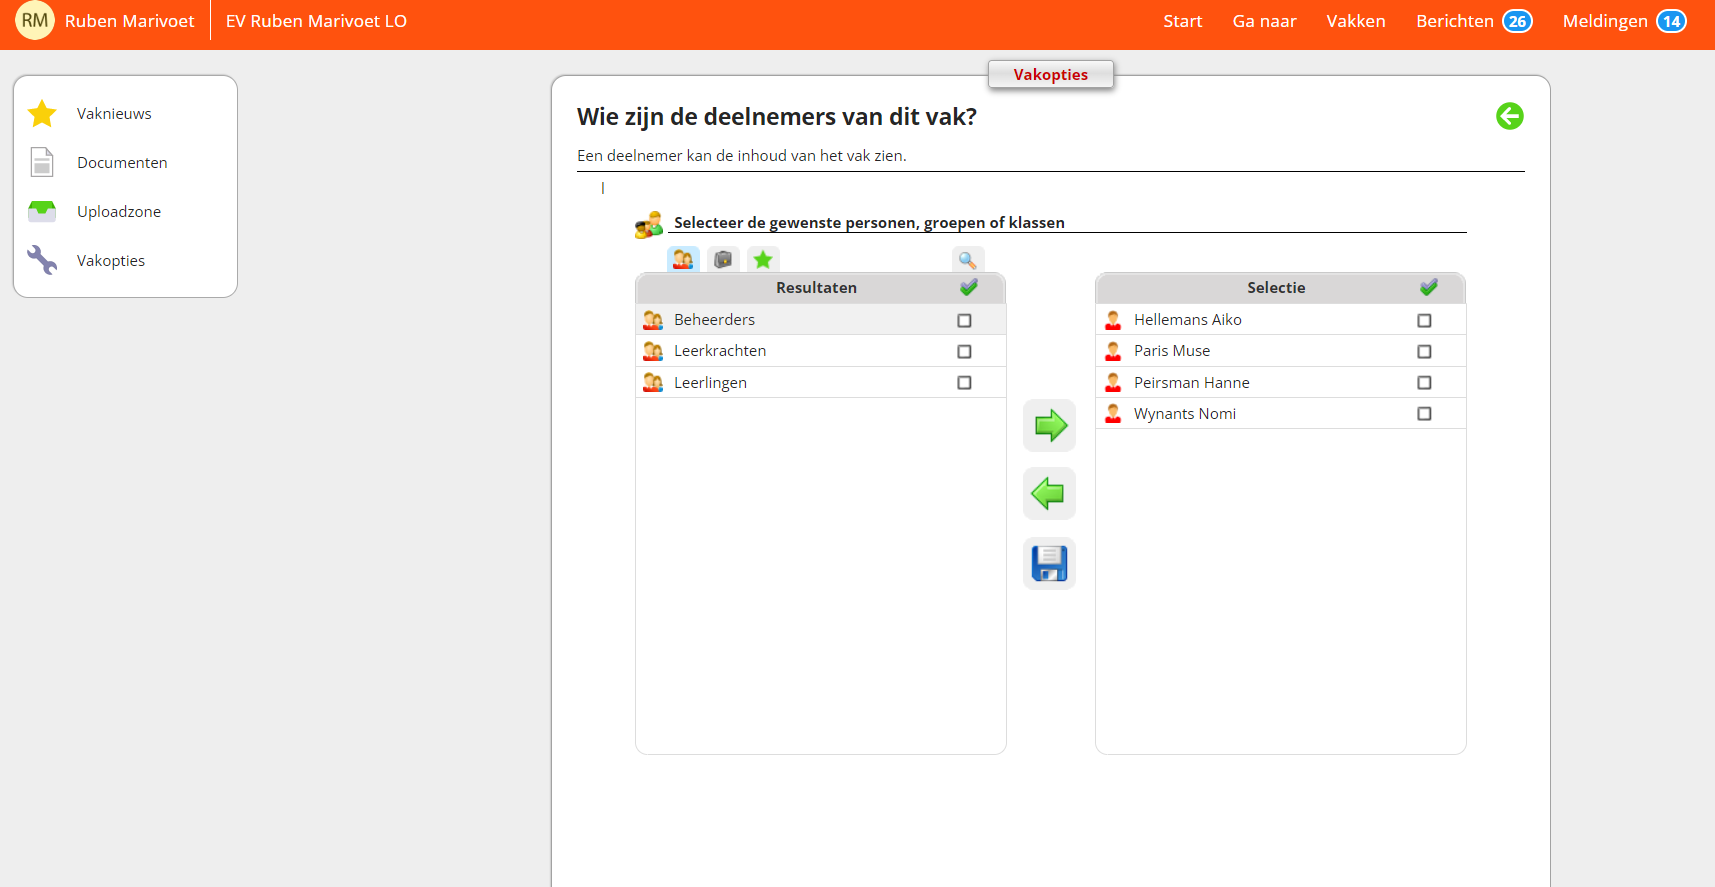Click the green right arrow to add selection
The image size is (1715, 887).
pos(1049,426)
